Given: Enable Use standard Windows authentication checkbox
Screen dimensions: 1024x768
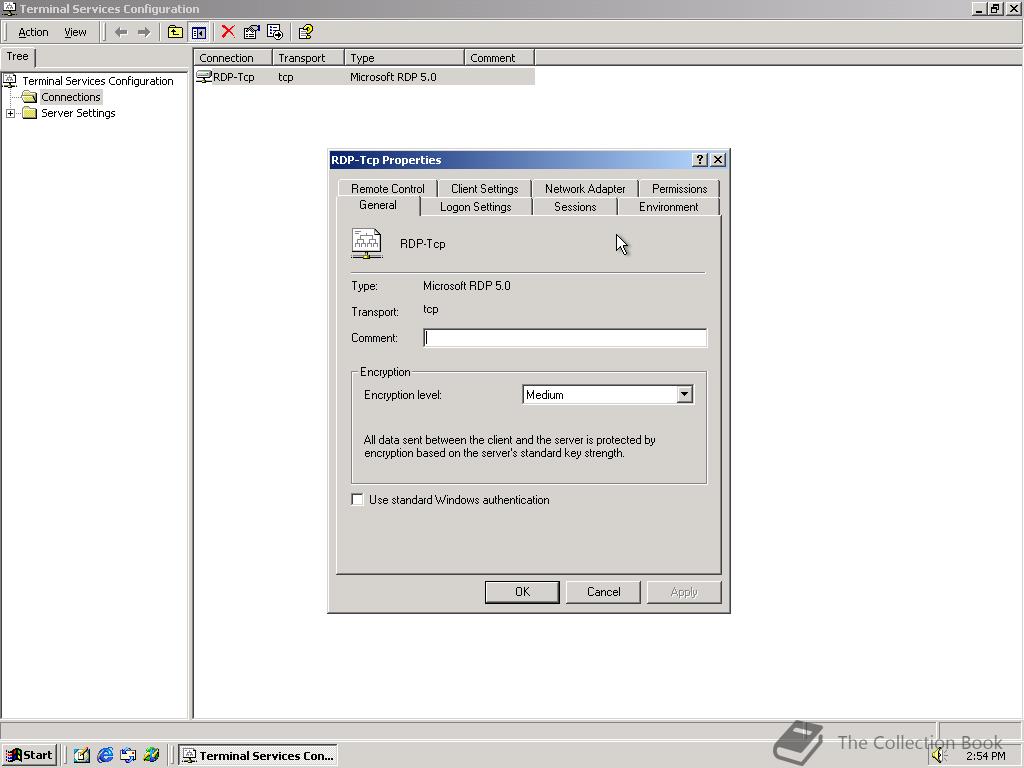Looking at the screenshot, I should (357, 500).
